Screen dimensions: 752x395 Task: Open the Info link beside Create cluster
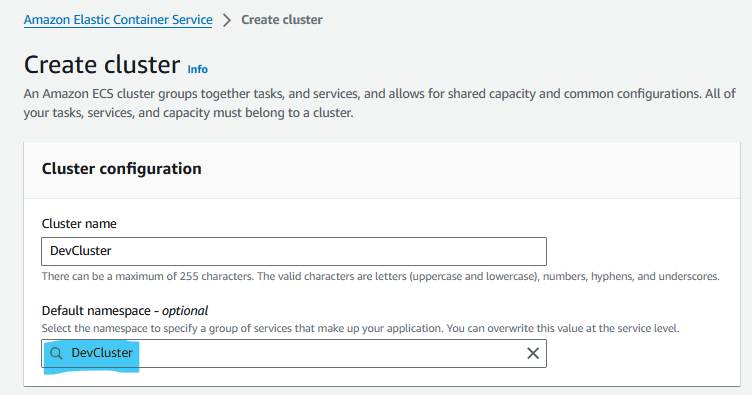click(x=197, y=70)
